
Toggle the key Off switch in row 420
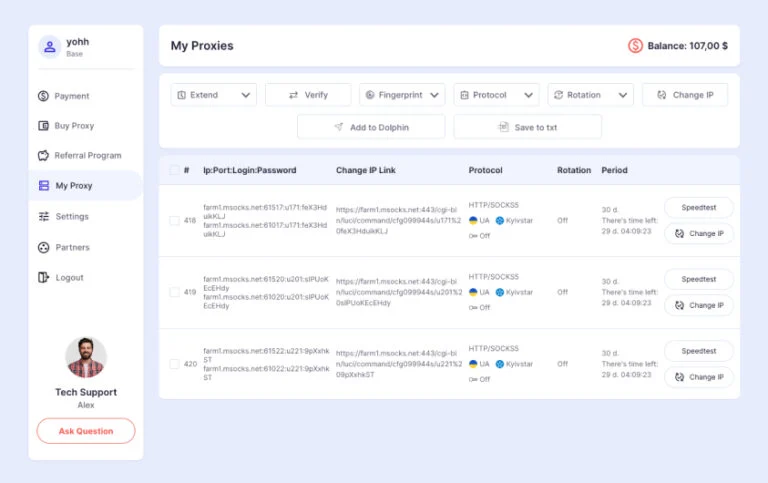pos(479,379)
